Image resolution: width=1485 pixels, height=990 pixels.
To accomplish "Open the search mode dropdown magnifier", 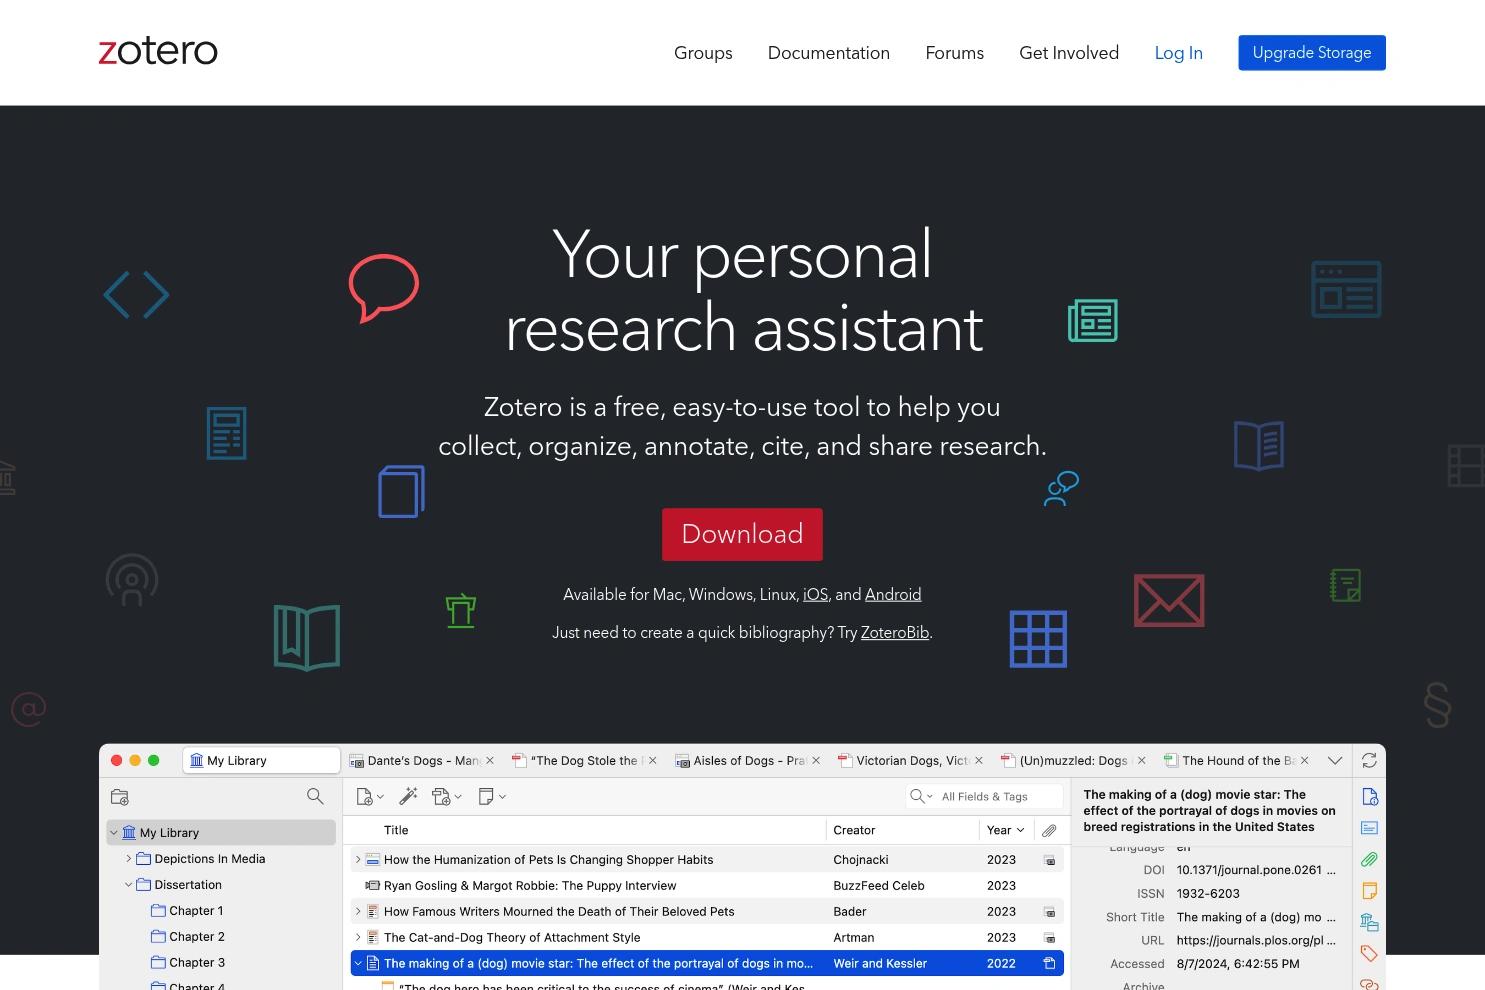I will 920,796.
